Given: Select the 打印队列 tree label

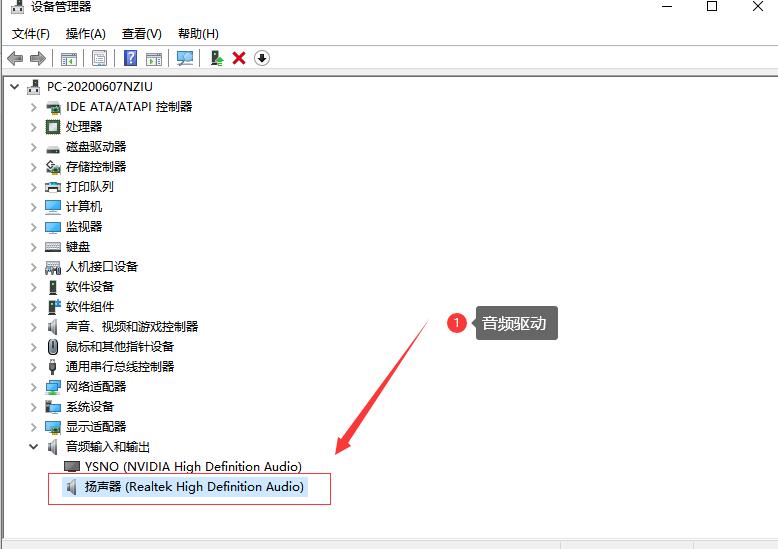Looking at the screenshot, I should pyautogui.click(x=90, y=187).
